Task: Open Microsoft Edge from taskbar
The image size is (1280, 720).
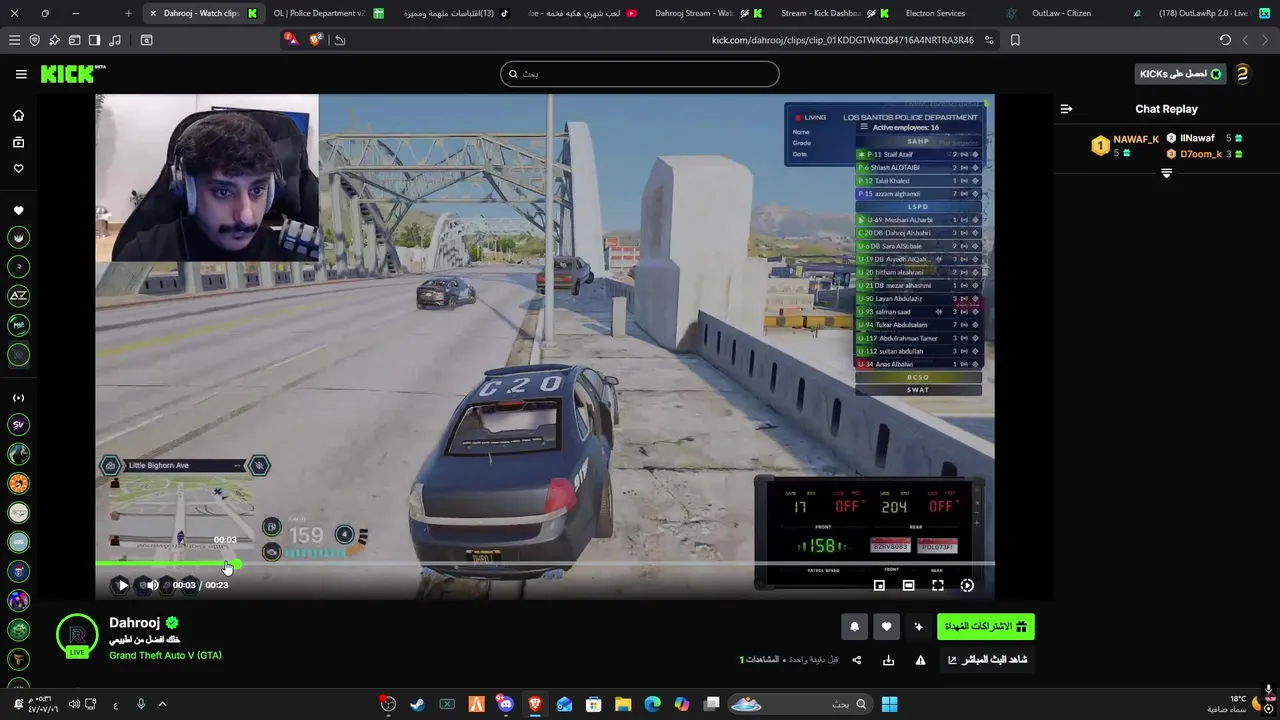Action: tap(653, 704)
